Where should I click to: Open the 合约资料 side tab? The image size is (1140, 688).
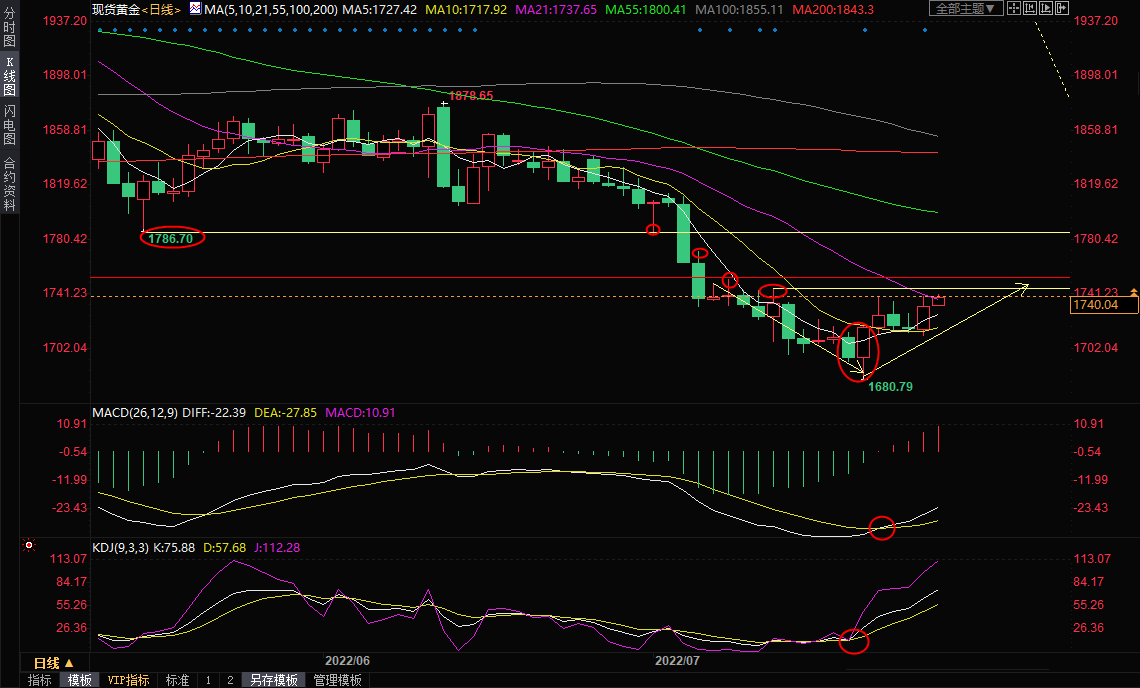pos(9,184)
